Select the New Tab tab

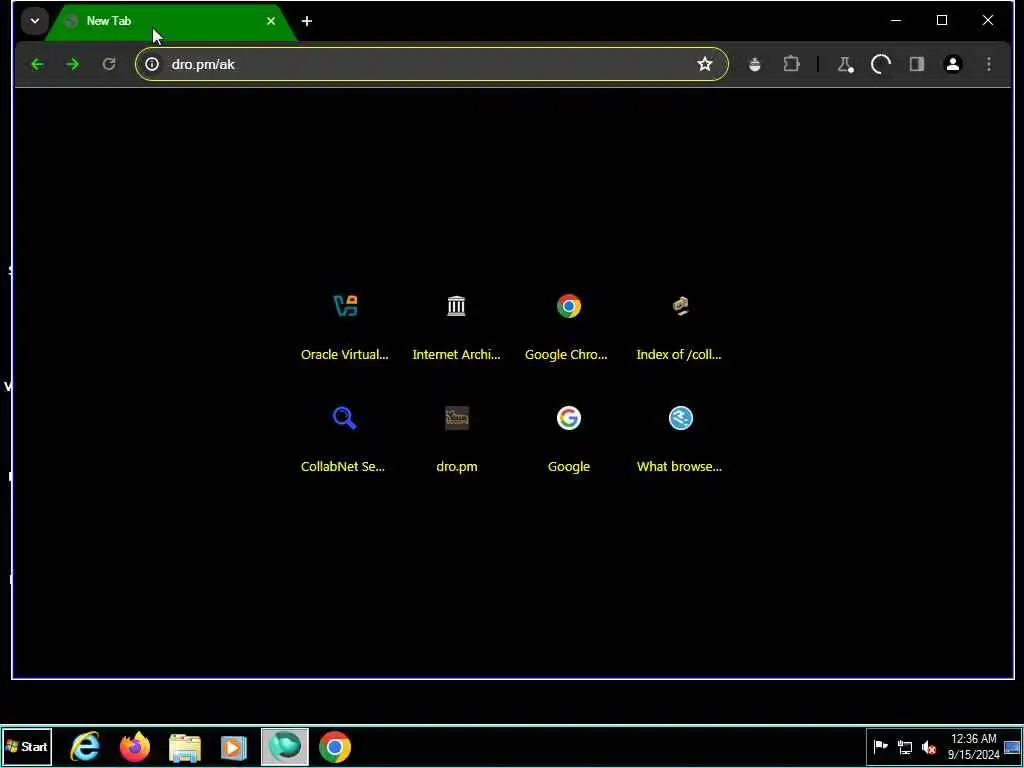point(171,22)
